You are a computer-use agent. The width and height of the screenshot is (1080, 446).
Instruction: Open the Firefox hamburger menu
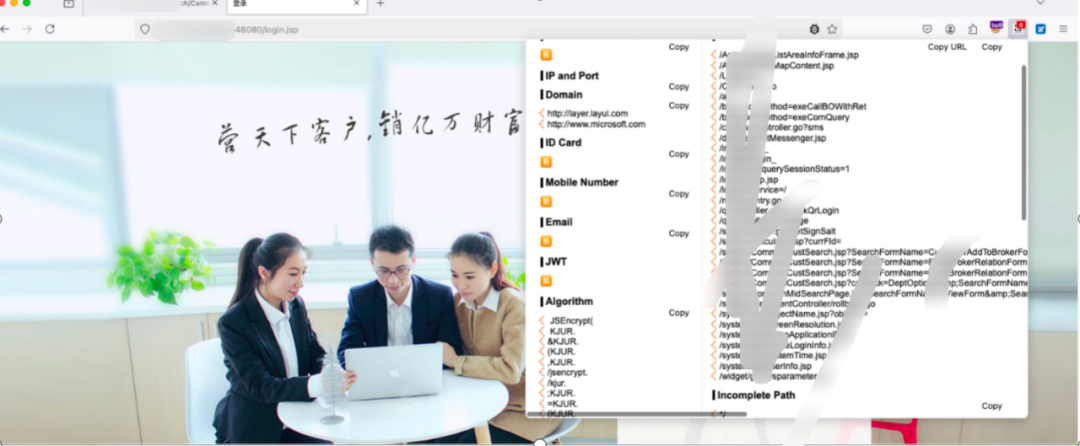(x=1063, y=29)
